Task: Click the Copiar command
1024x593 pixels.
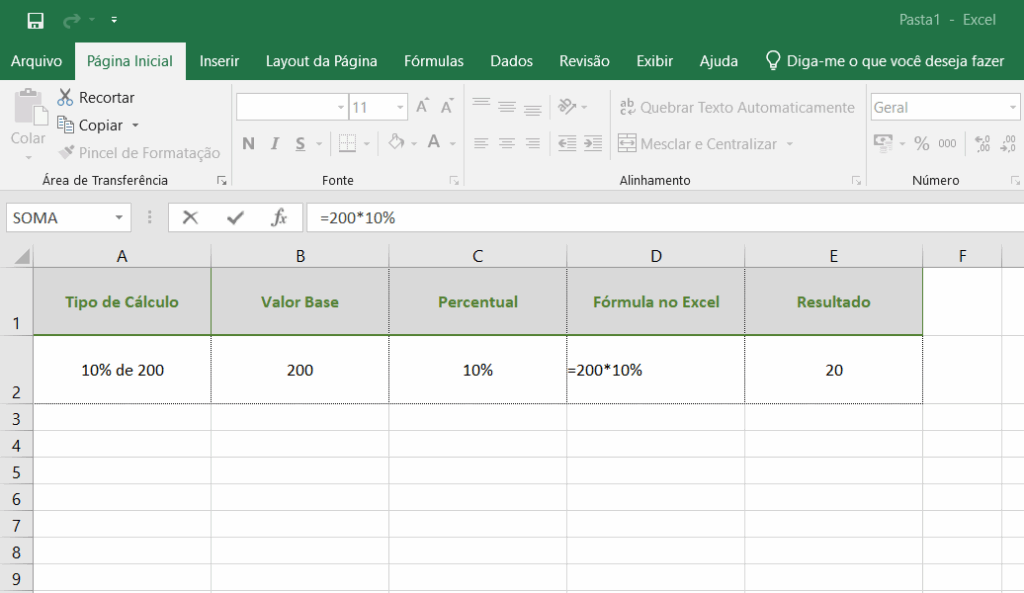Action: (101, 126)
